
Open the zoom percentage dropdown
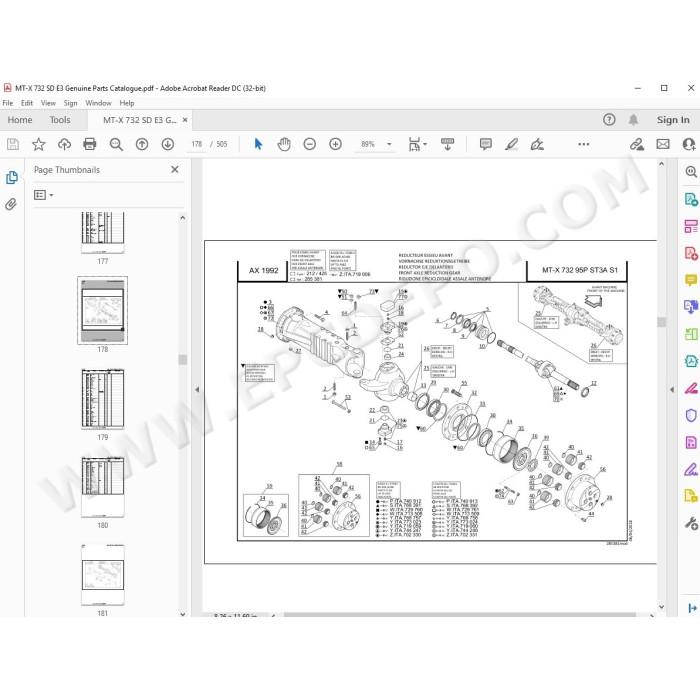pyautogui.click(x=389, y=144)
